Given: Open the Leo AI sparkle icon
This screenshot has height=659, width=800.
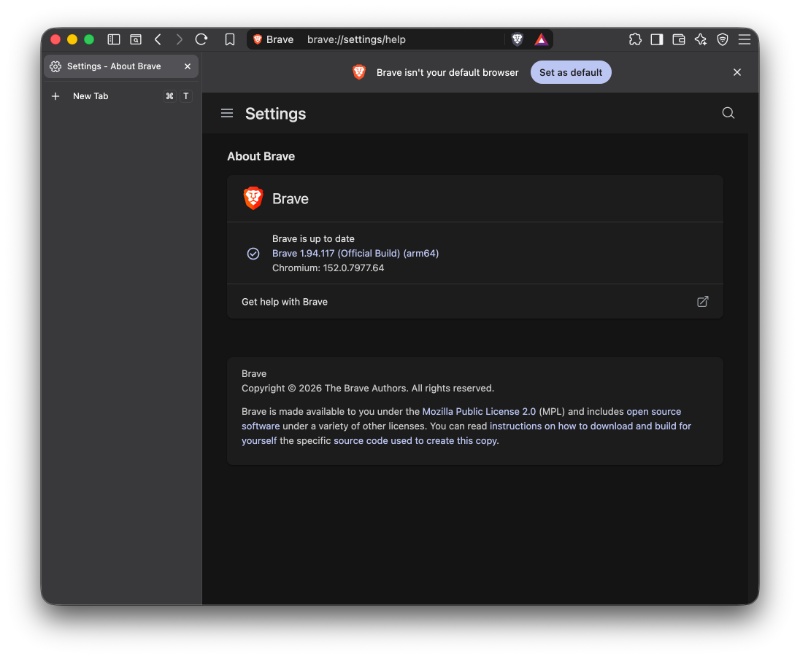Looking at the screenshot, I should click(701, 39).
